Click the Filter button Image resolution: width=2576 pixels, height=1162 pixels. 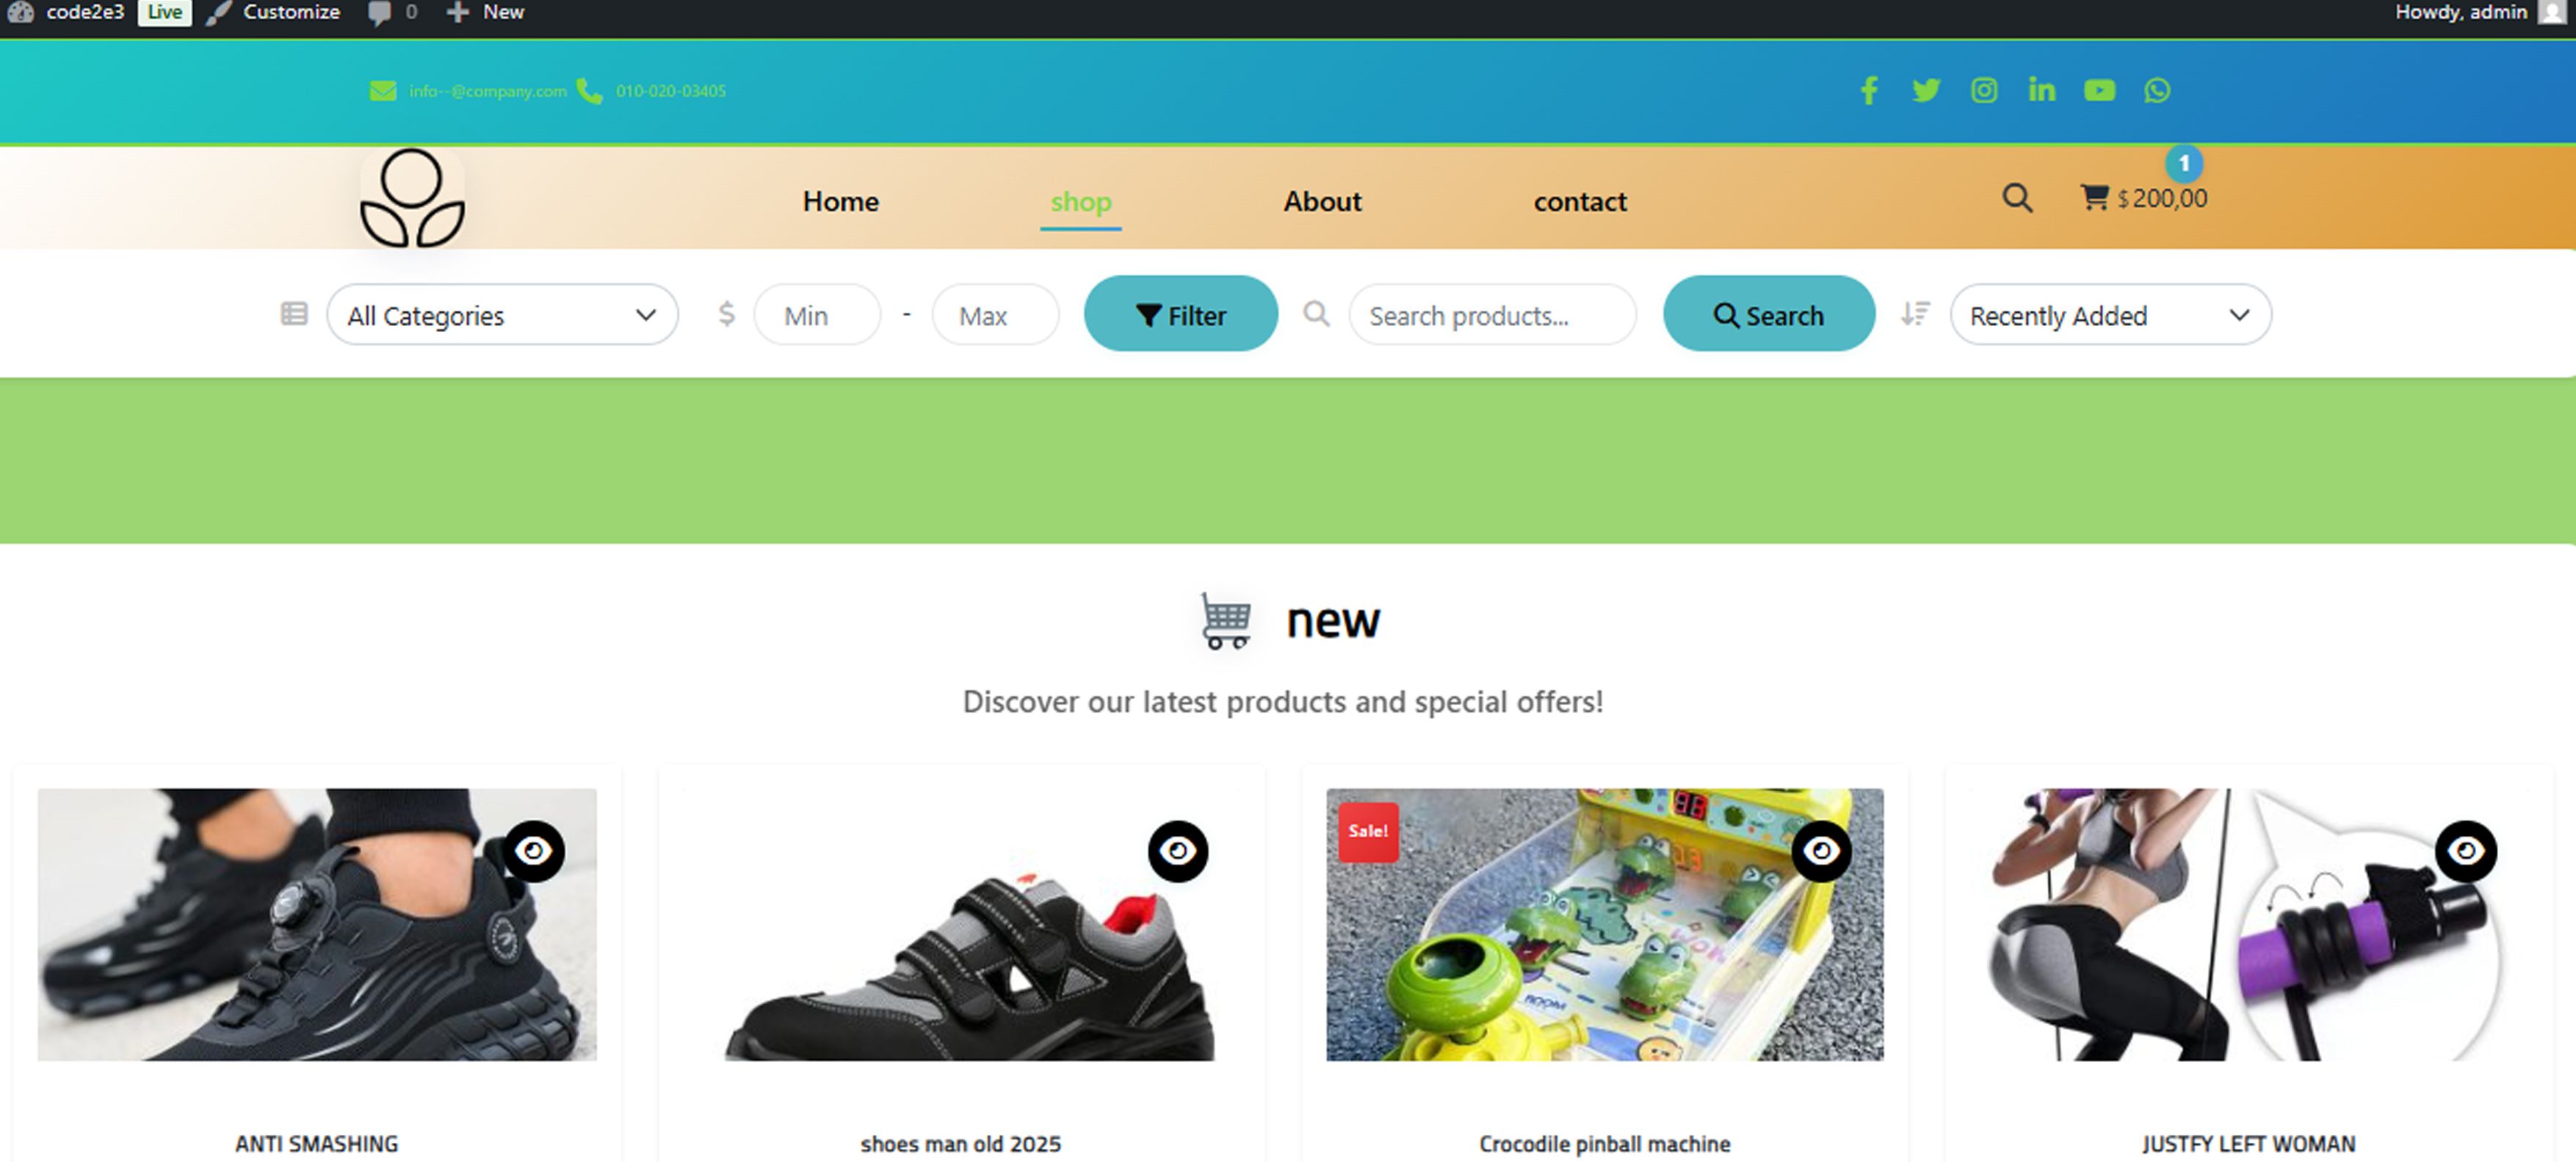coord(1180,314)
